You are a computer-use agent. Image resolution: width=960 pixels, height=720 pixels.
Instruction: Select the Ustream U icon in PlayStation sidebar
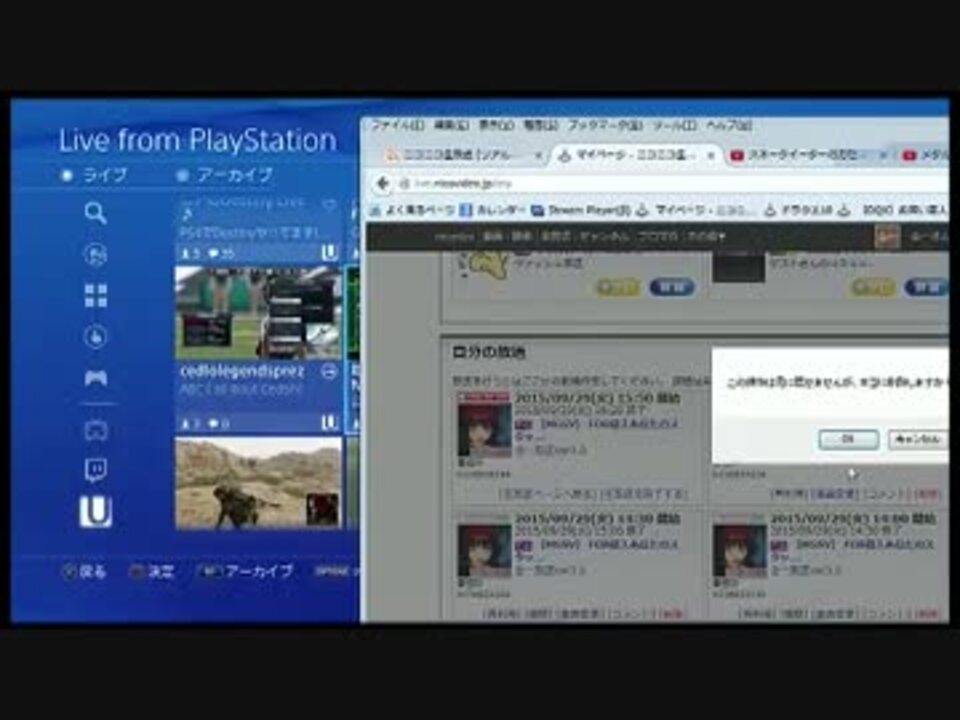coord(96,512)
